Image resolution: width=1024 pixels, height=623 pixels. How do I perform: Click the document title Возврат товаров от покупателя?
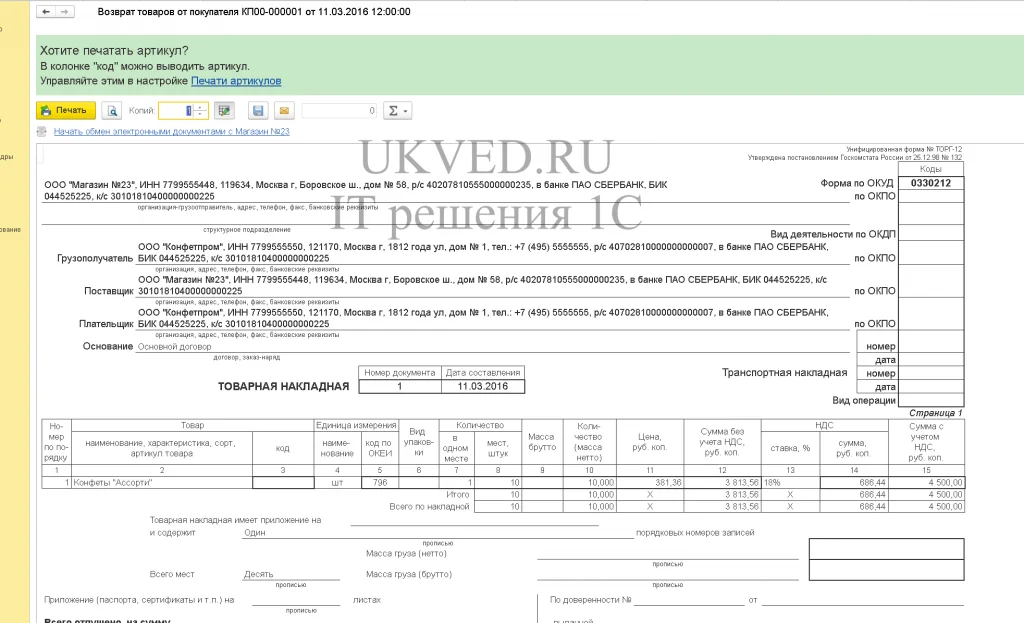pos(254,12)
